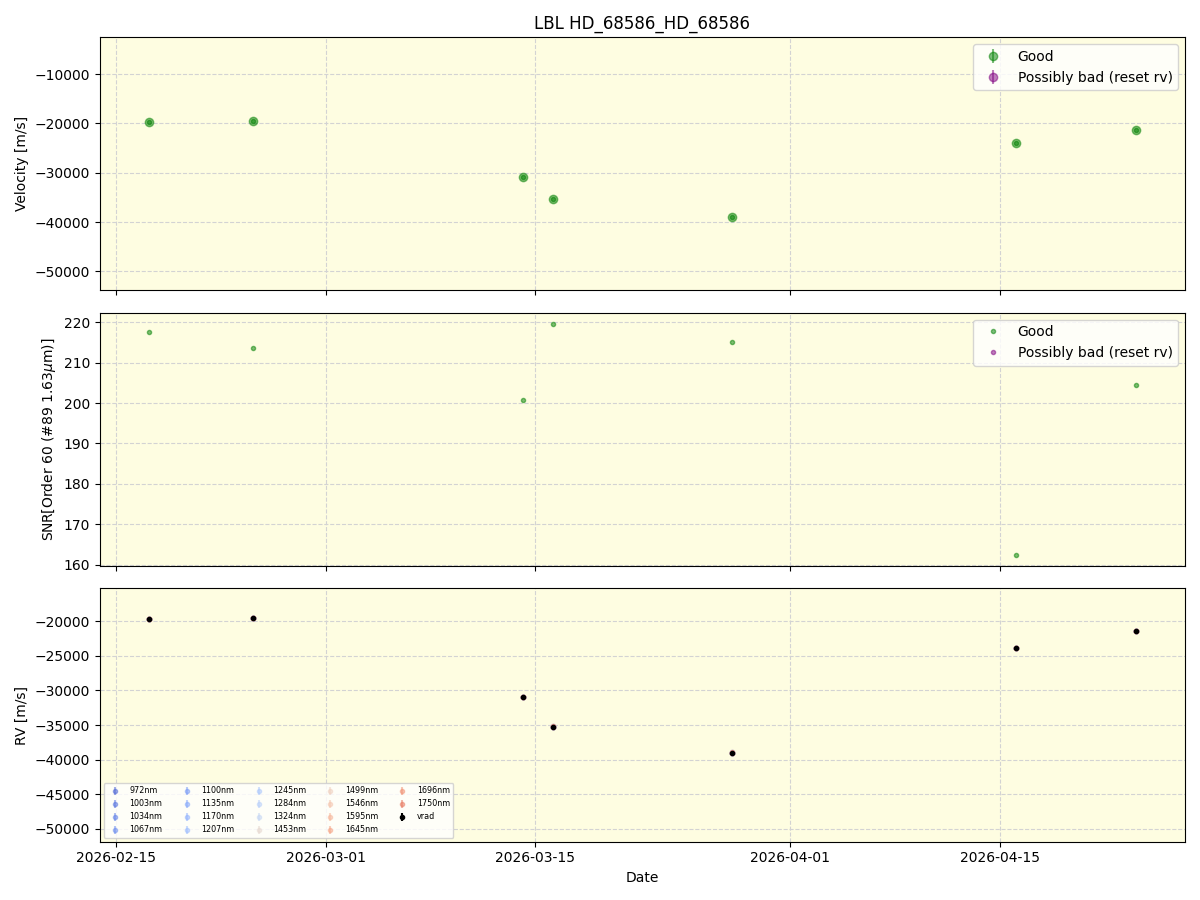Click the 972nm legend marker
The image size is (1200, 900).
115,791
